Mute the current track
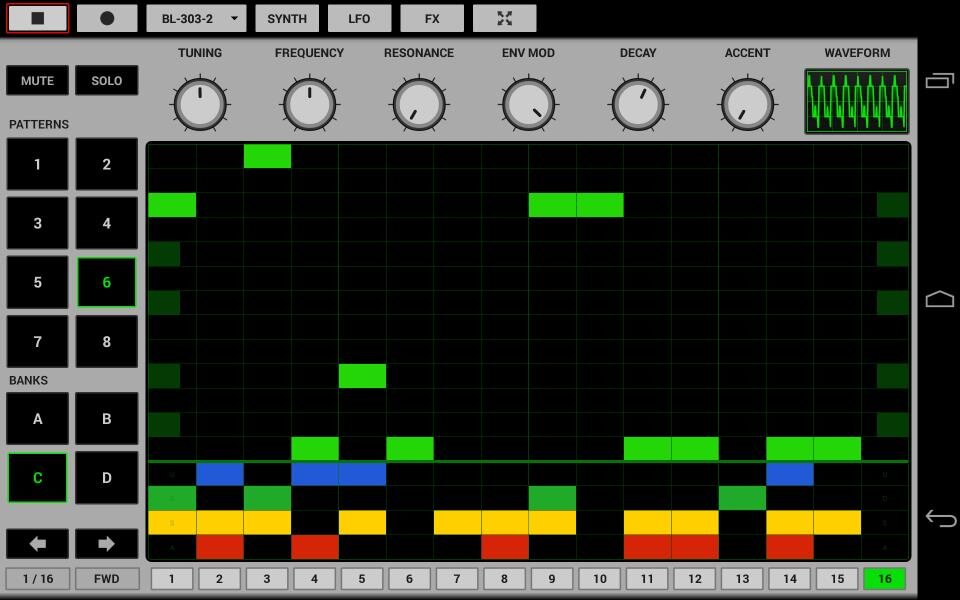This screenshot has height=600, width=960. point(38,81)
